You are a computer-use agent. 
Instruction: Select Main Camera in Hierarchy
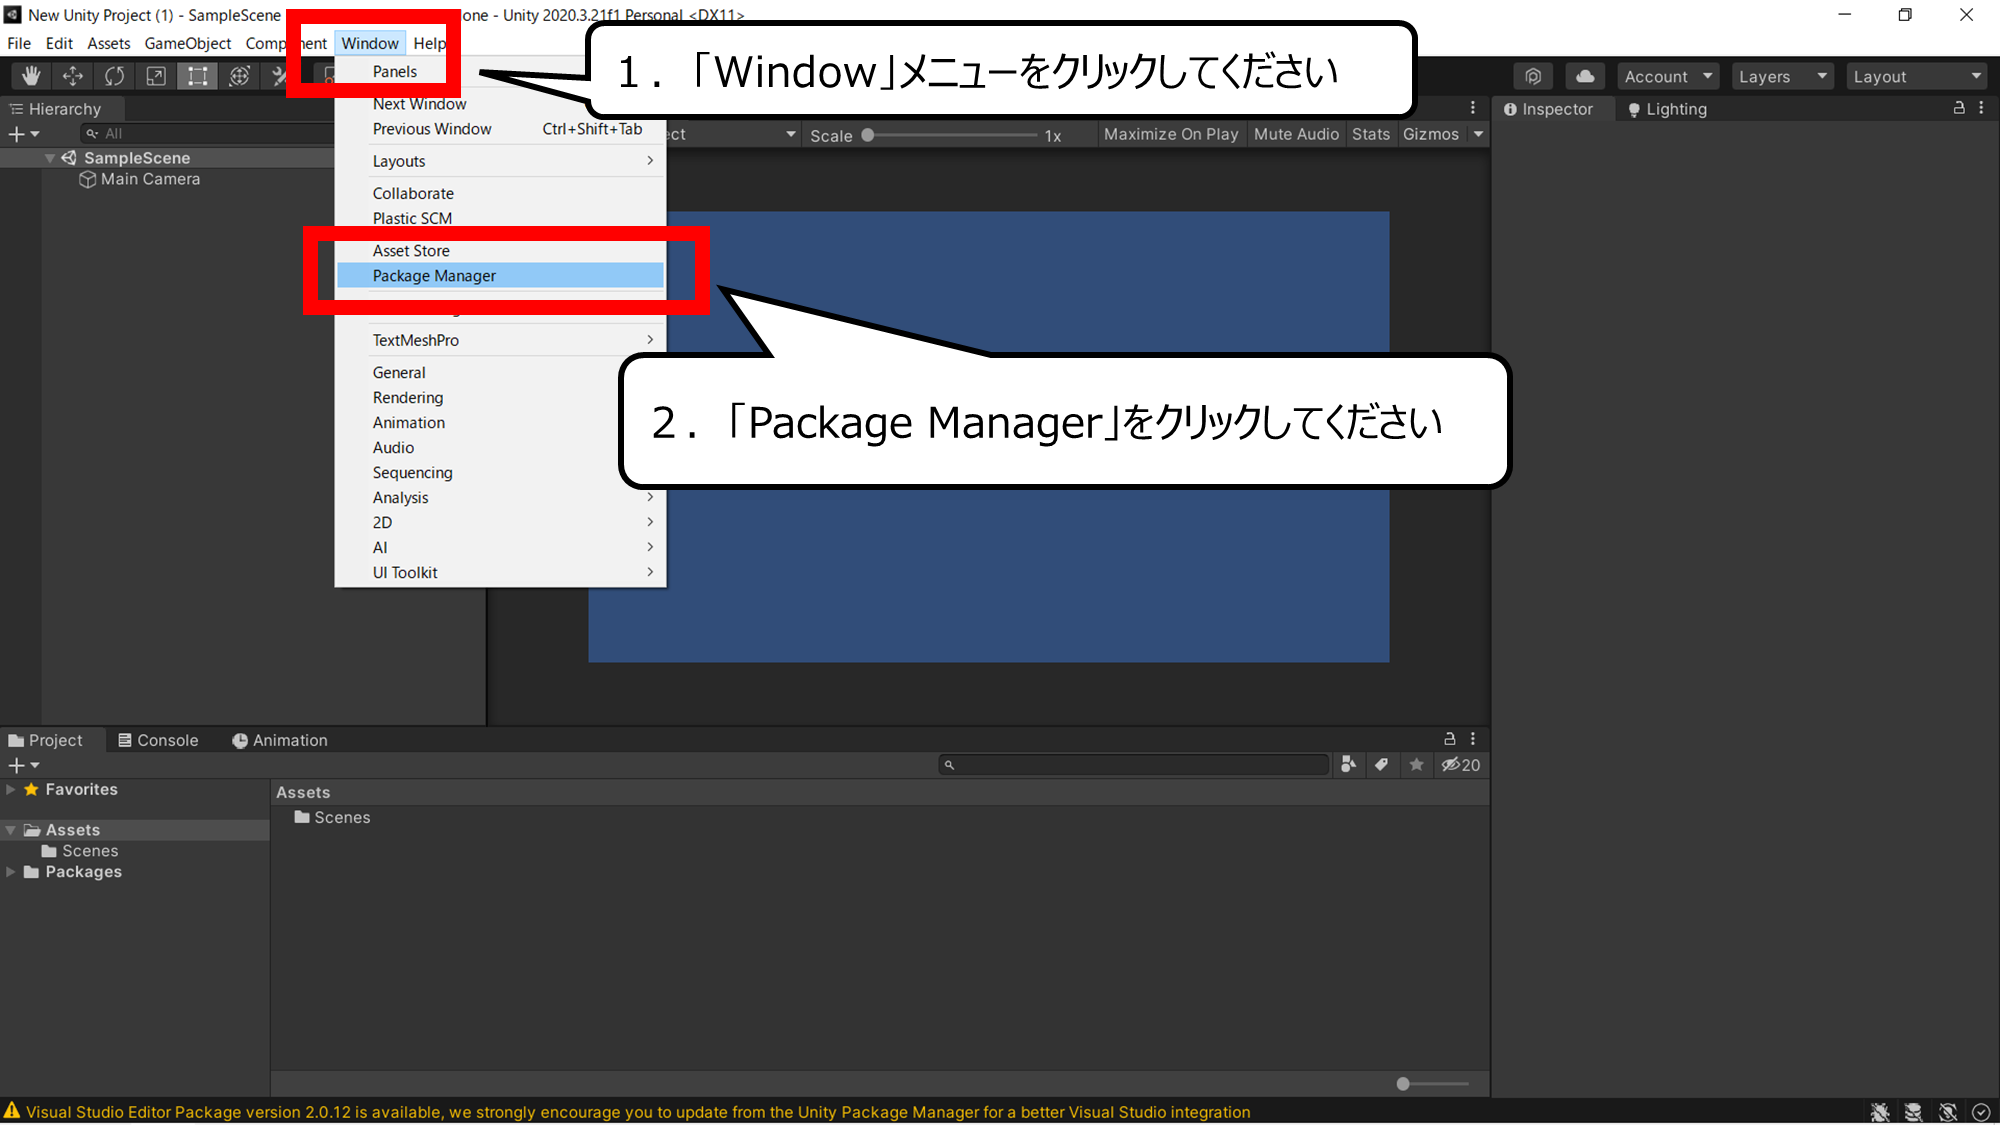[150, 179]
